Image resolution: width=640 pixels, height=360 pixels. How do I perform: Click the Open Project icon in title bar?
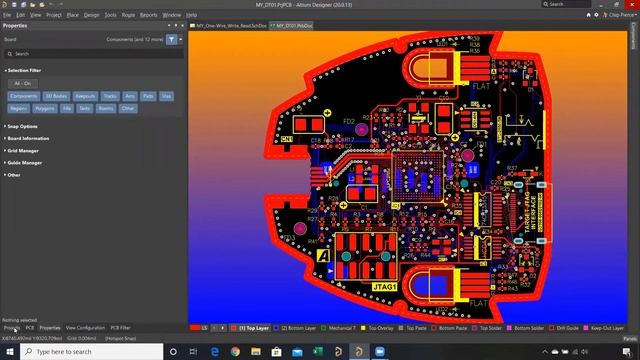42,4
